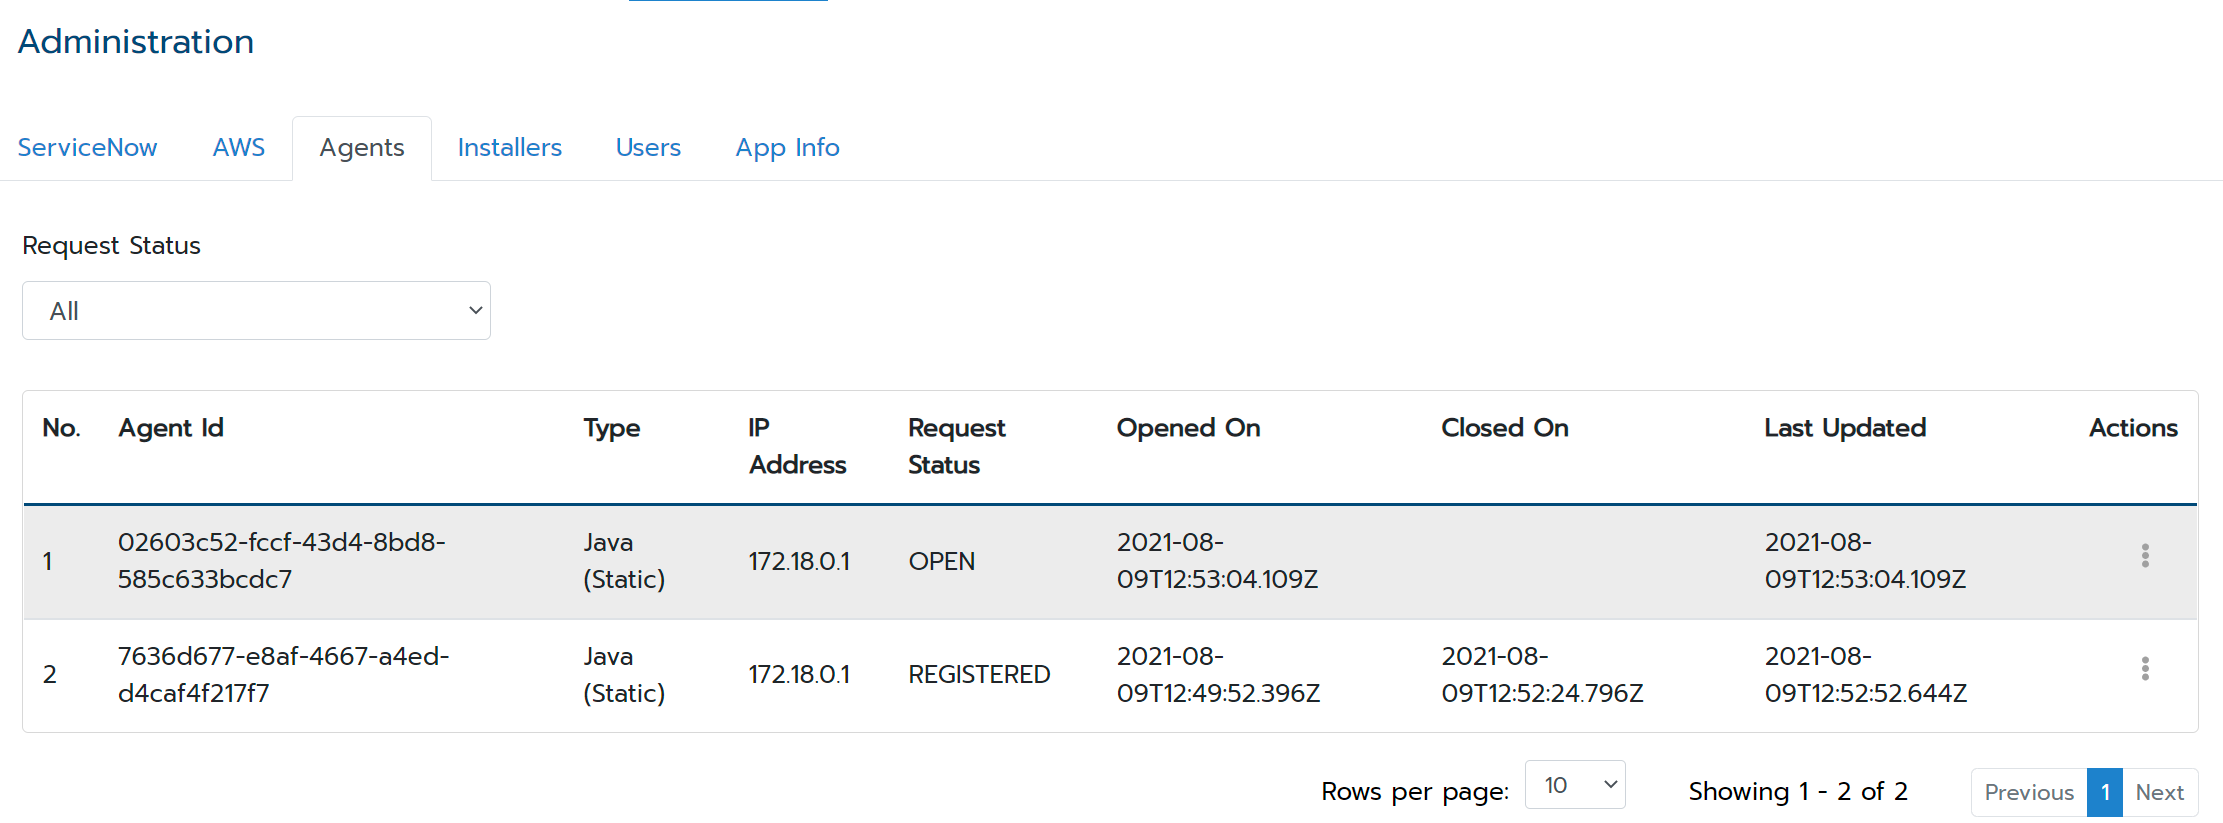Open actions menu for agent 02603c52 row
2223x823 pixels.
2144,556
